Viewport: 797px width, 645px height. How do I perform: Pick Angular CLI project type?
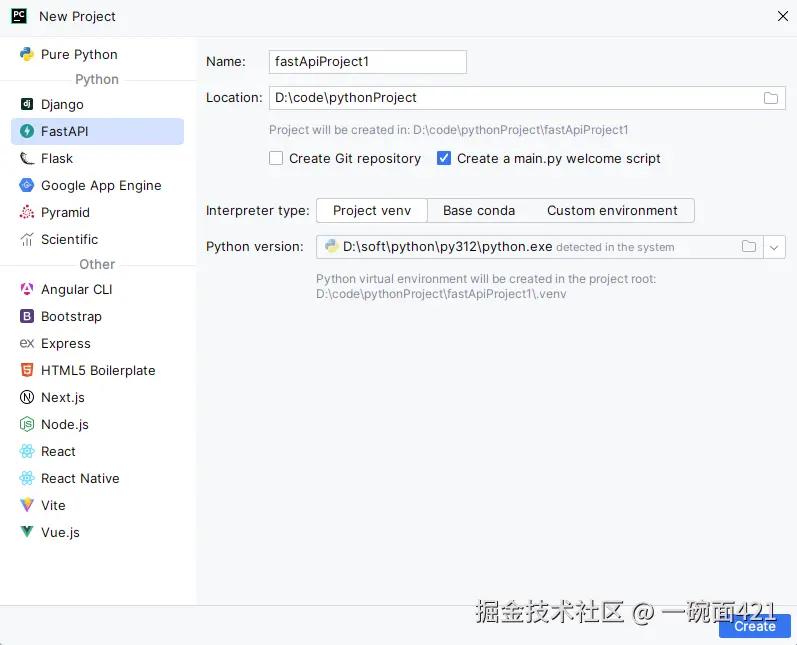[98, 289]
